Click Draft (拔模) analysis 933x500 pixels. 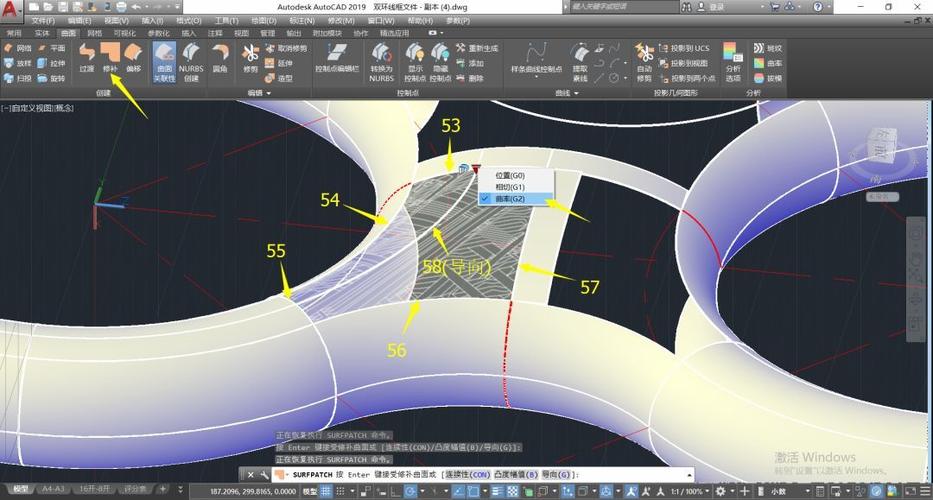[x=768, y=78]
